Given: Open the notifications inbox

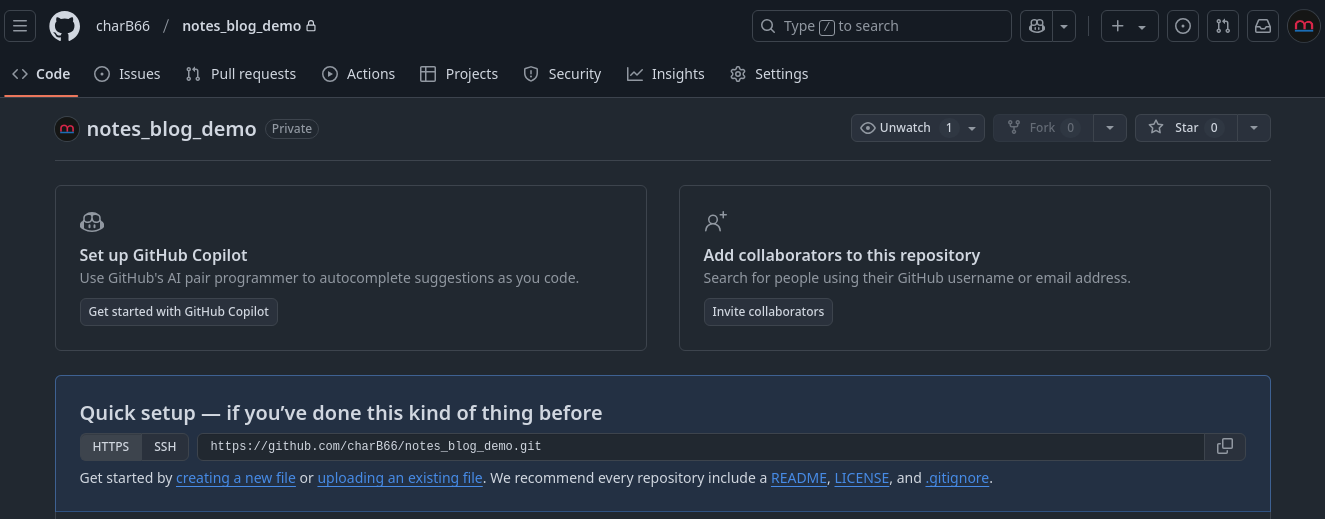Looking at the screenshot, I should coord(1263,26).
